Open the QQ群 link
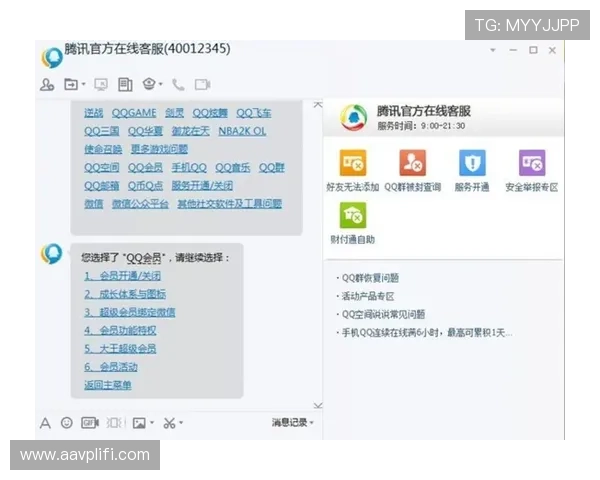600x480 pixels. [272, 167]
